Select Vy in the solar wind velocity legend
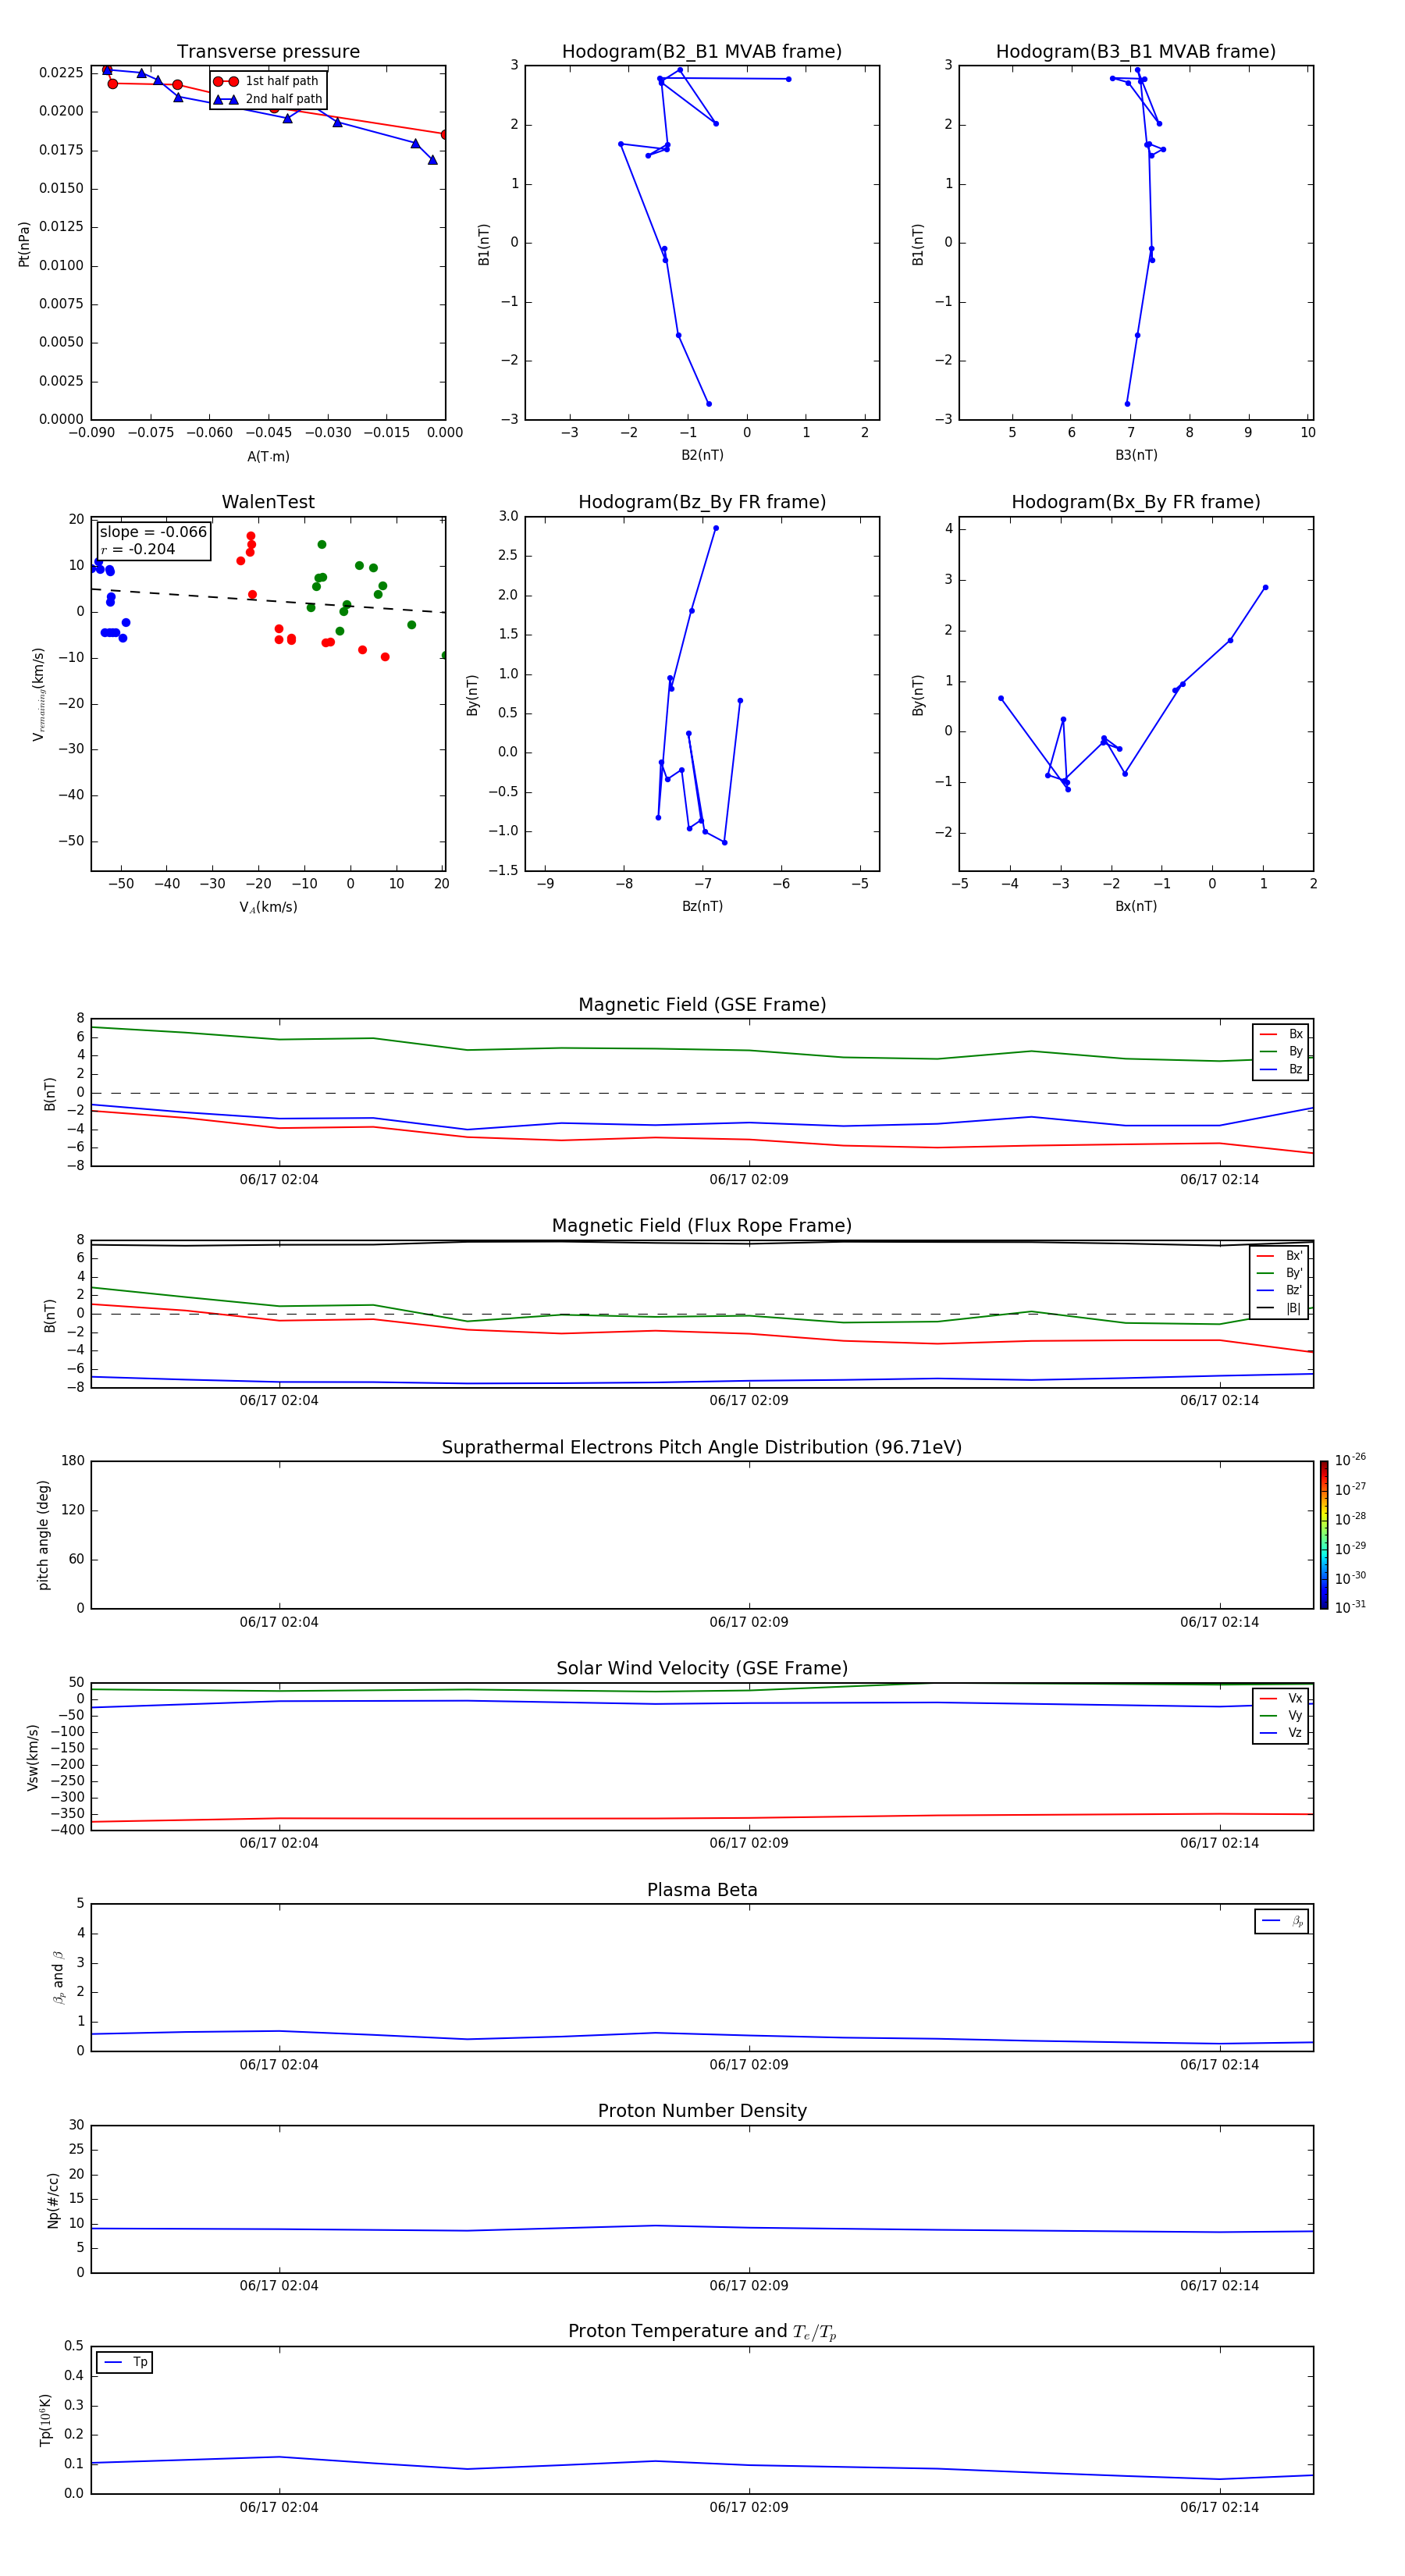 pyautogui.click(x=1281, y=1716)
